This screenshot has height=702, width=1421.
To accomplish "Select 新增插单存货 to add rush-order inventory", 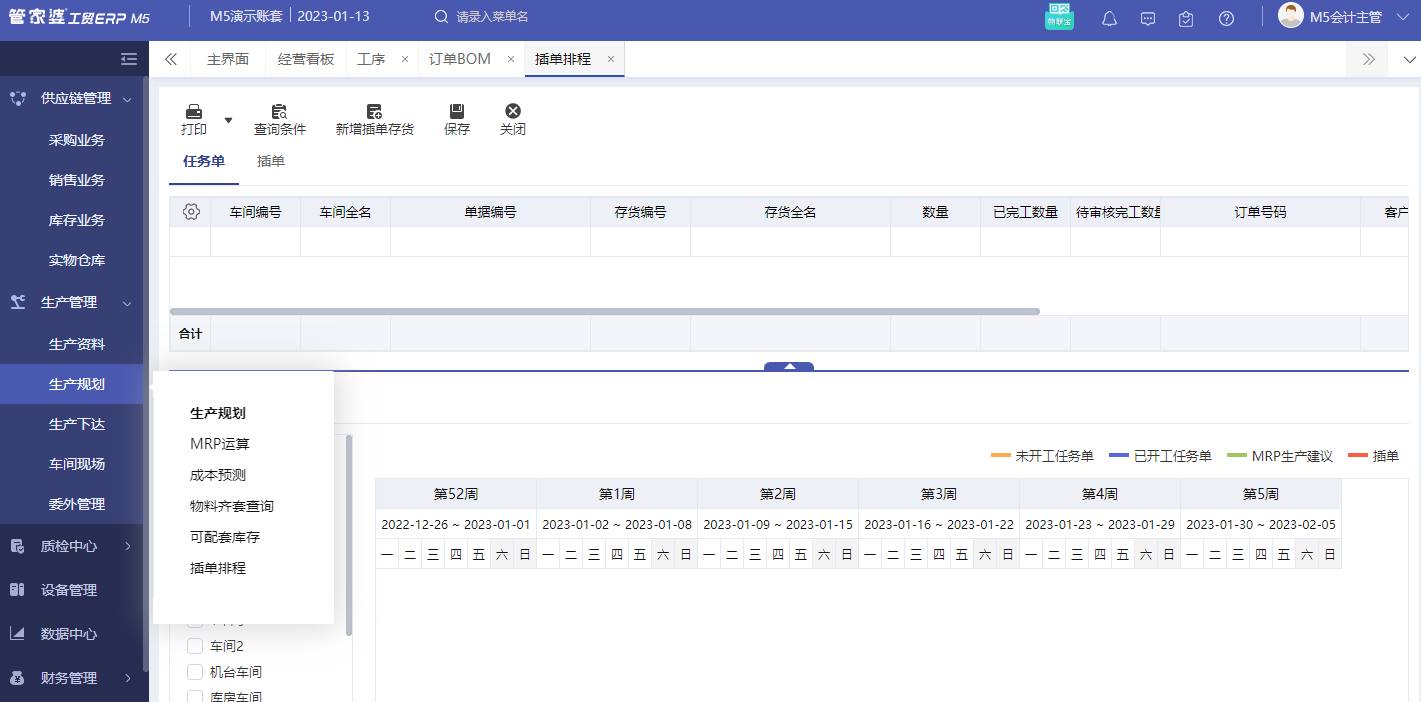I will pos(375,118).
